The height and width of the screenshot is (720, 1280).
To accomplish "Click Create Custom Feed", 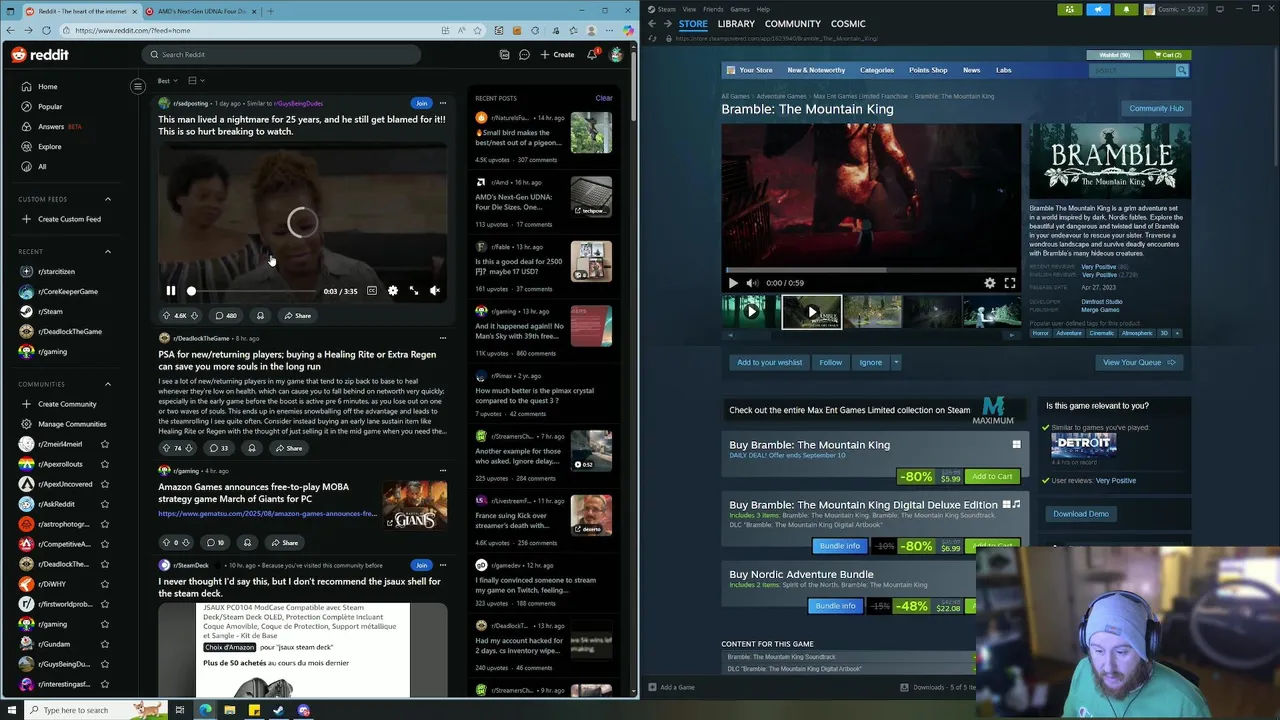I will (x=68, y=219).
